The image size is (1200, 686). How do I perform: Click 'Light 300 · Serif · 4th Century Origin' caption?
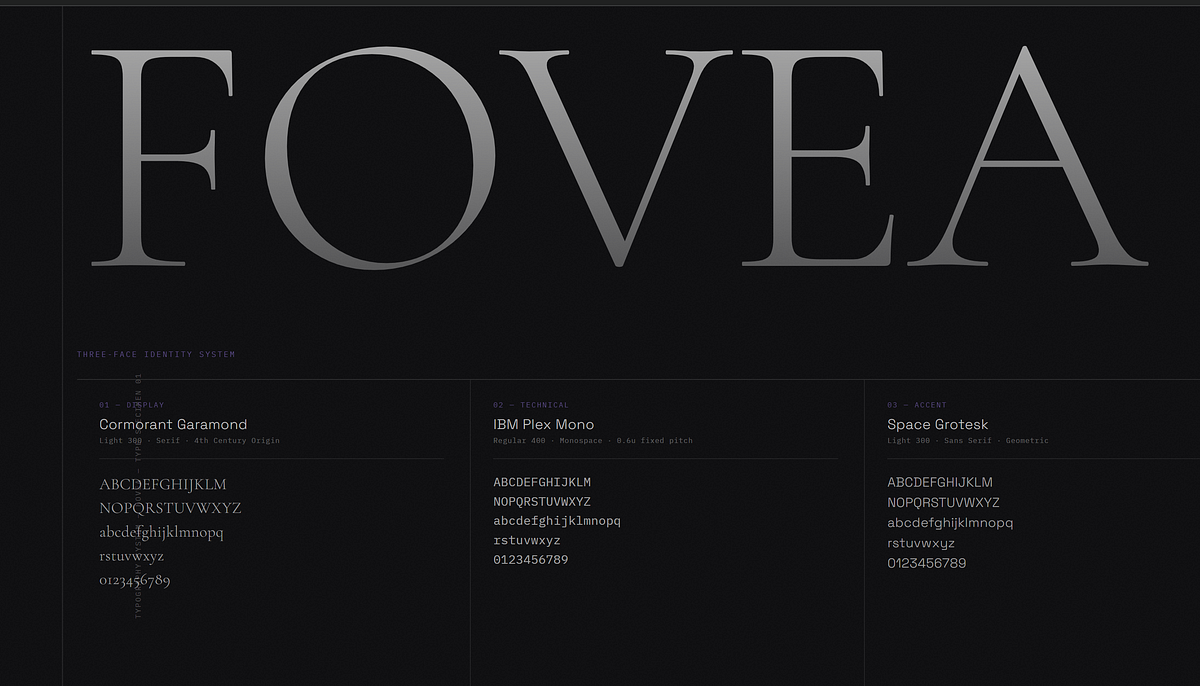pos(190,441)
